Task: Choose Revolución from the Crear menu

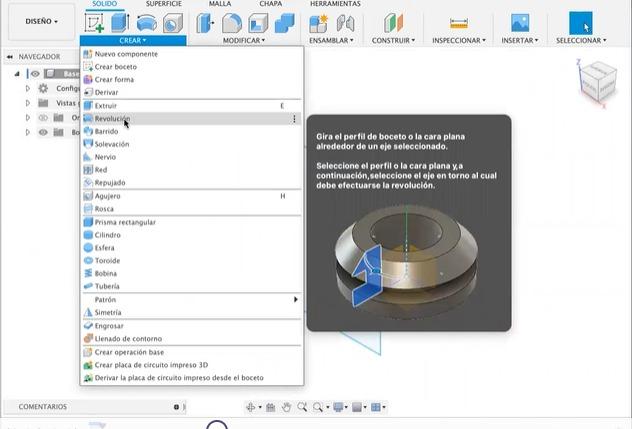Action: [192, 119]
